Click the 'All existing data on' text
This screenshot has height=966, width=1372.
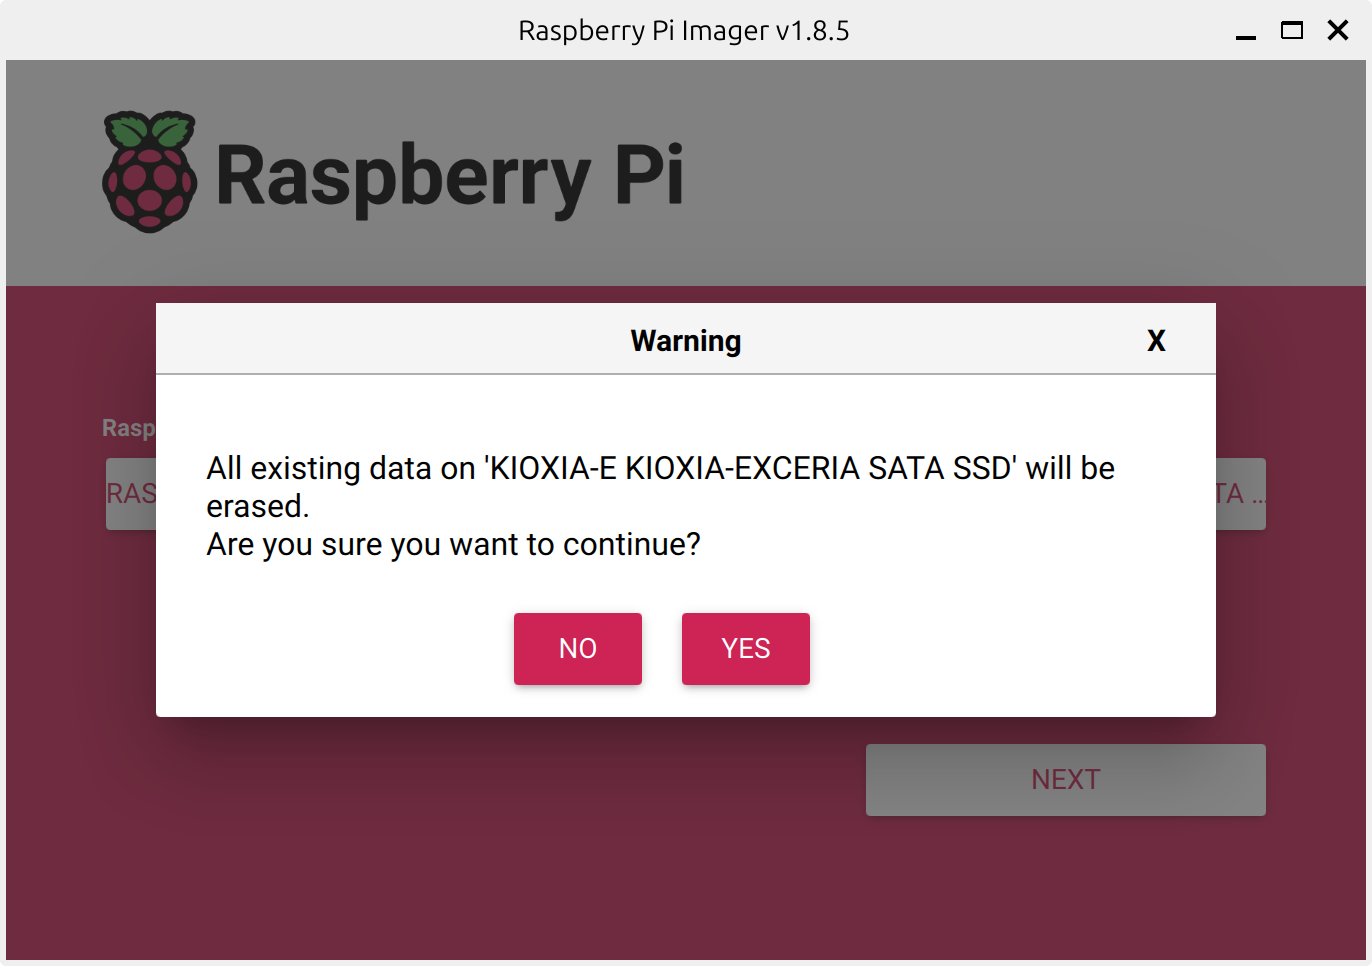(340, 468)
